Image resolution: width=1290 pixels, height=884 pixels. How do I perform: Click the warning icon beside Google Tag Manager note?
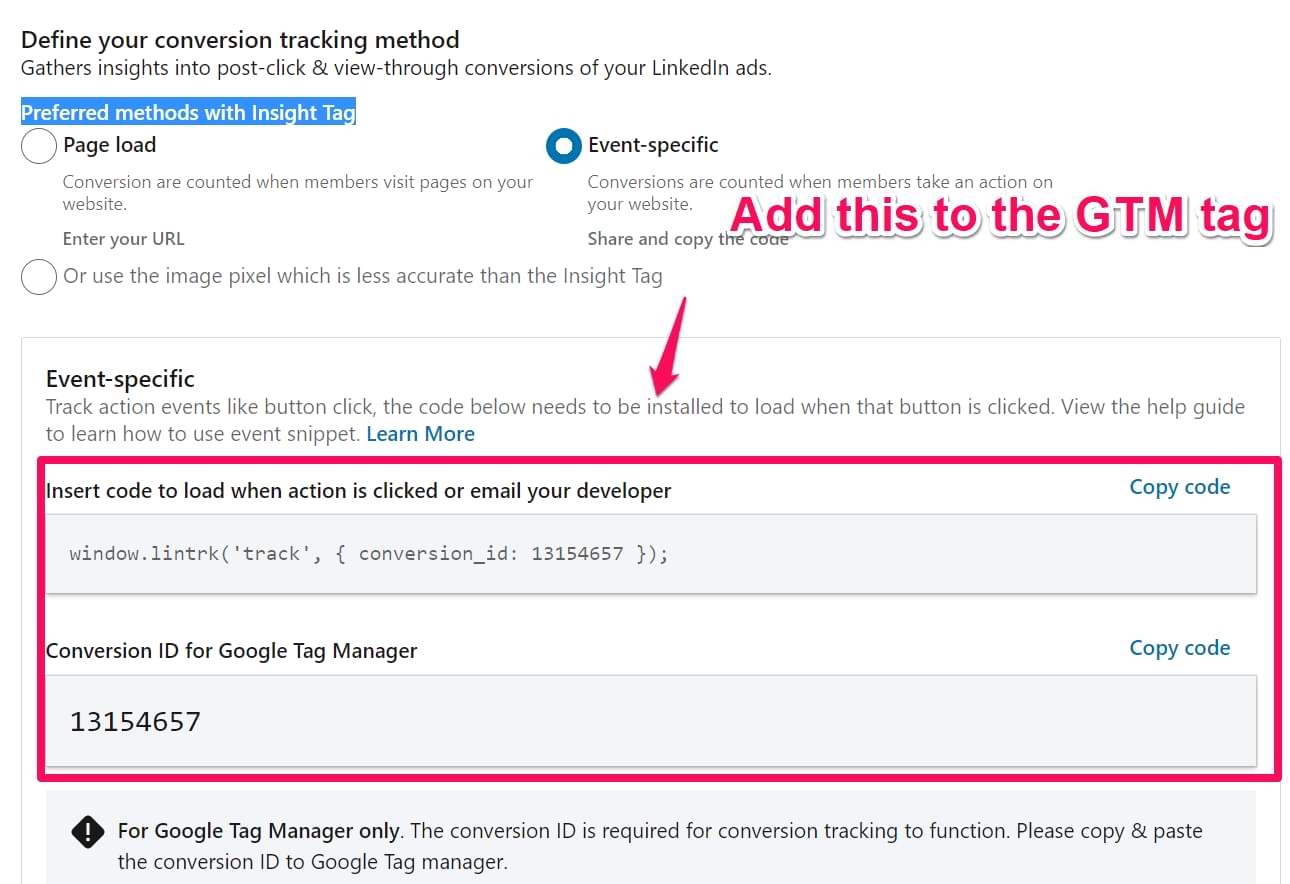pos(87,832)
